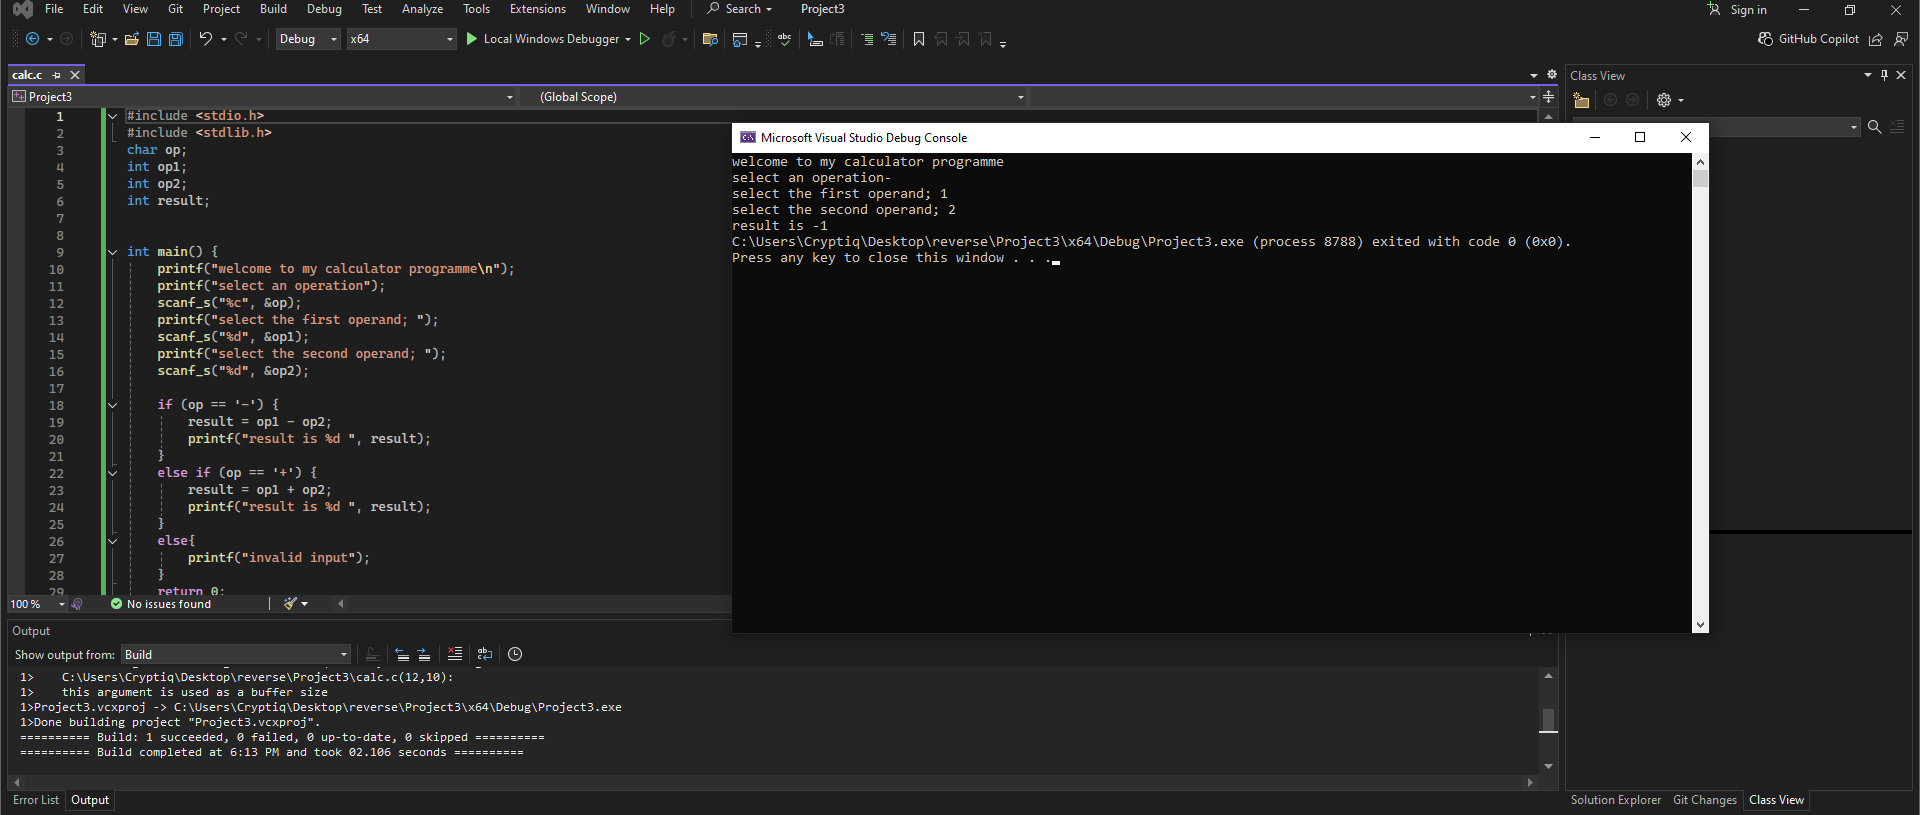
Task: Toggle auto-hide pin on Class View
Action: pos(1884,75)
